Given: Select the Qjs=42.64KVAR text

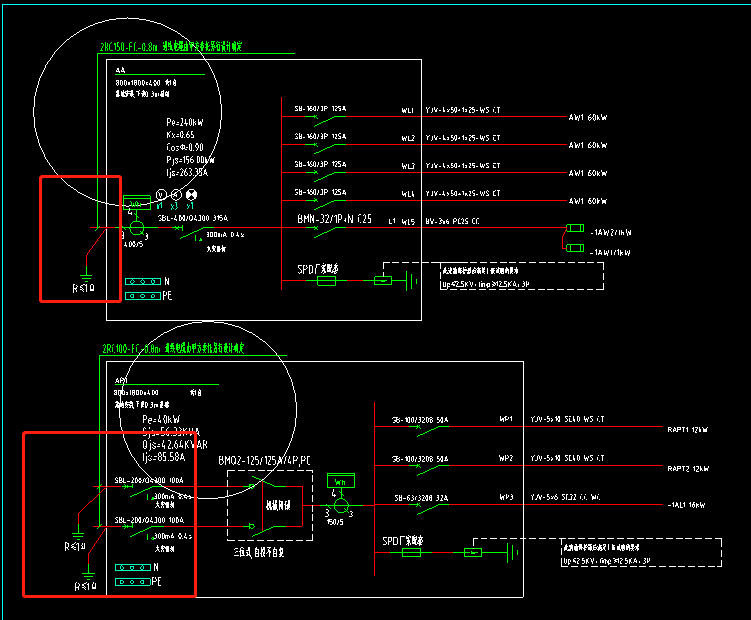Looking at the screenshot, I should click(175, 445).
